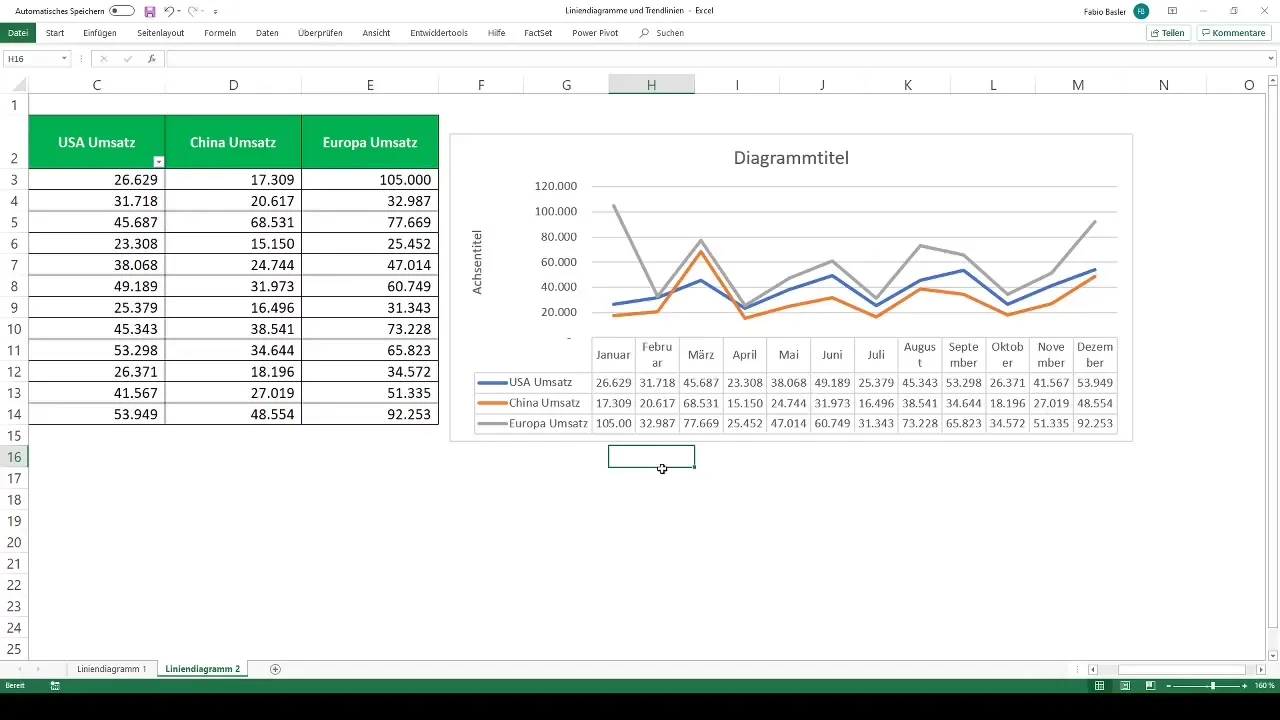This screenshot has height=720, width=1280.
Task: Click the Redo arrow icon
Action: [192, 11]
